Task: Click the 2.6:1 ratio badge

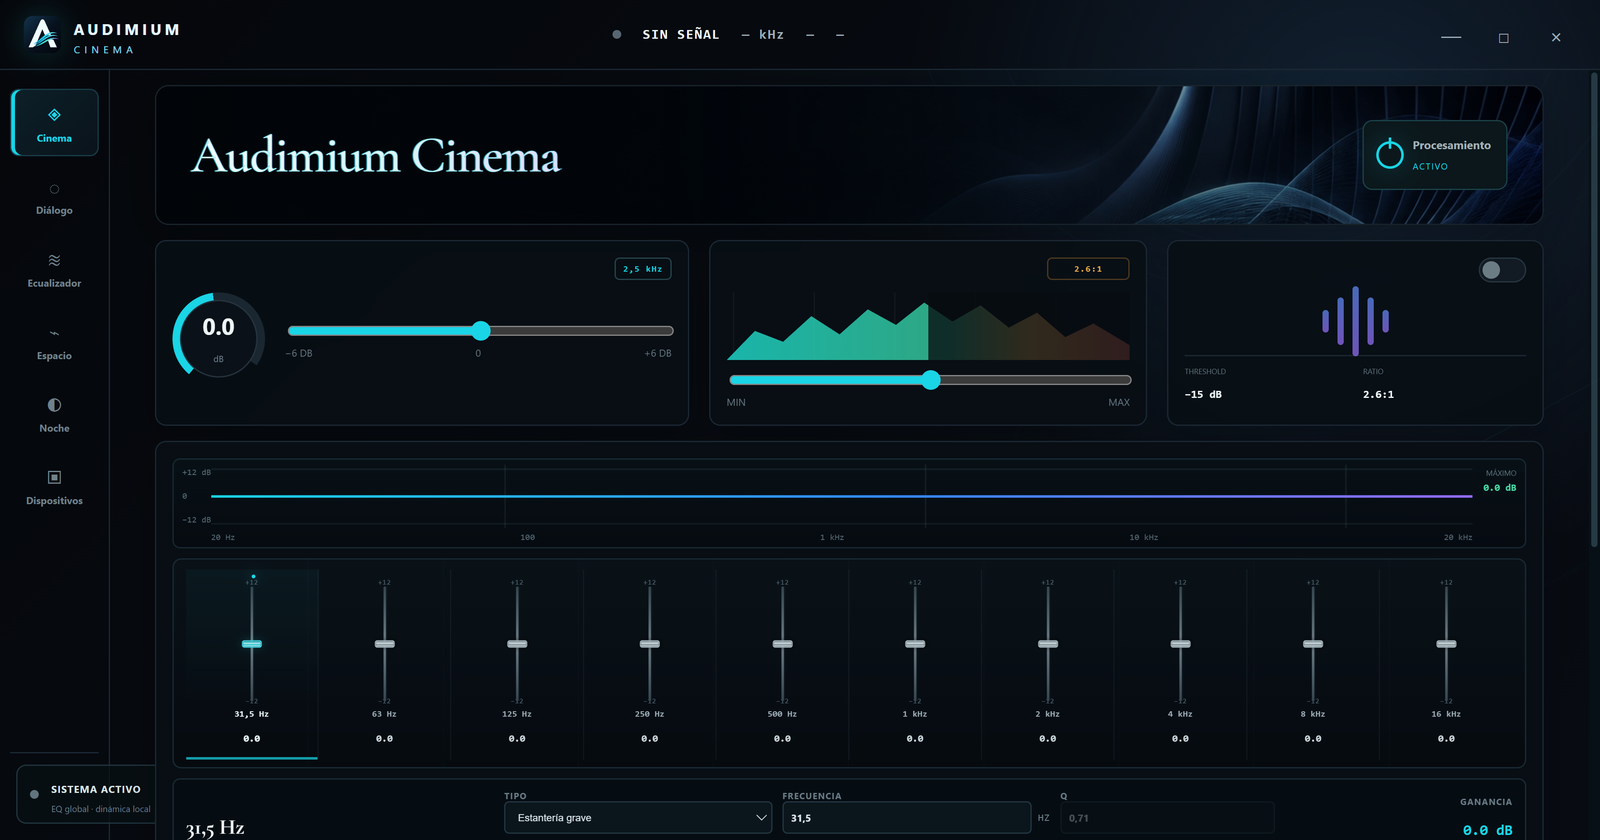Action: coord(1088,269)
